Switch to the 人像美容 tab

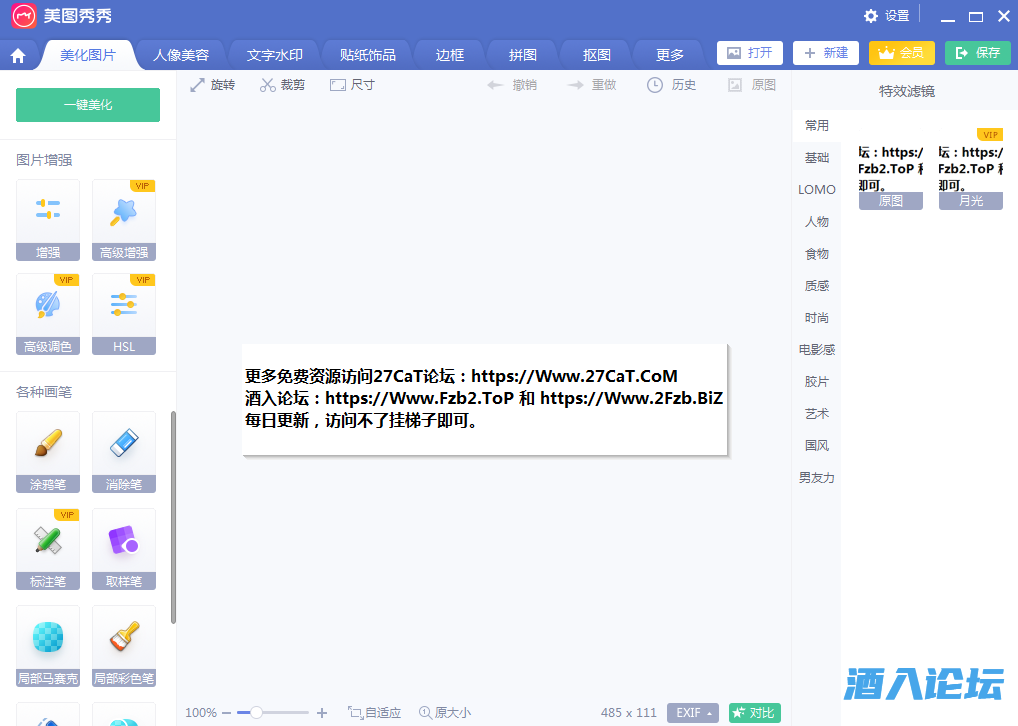tap(181, 55)
